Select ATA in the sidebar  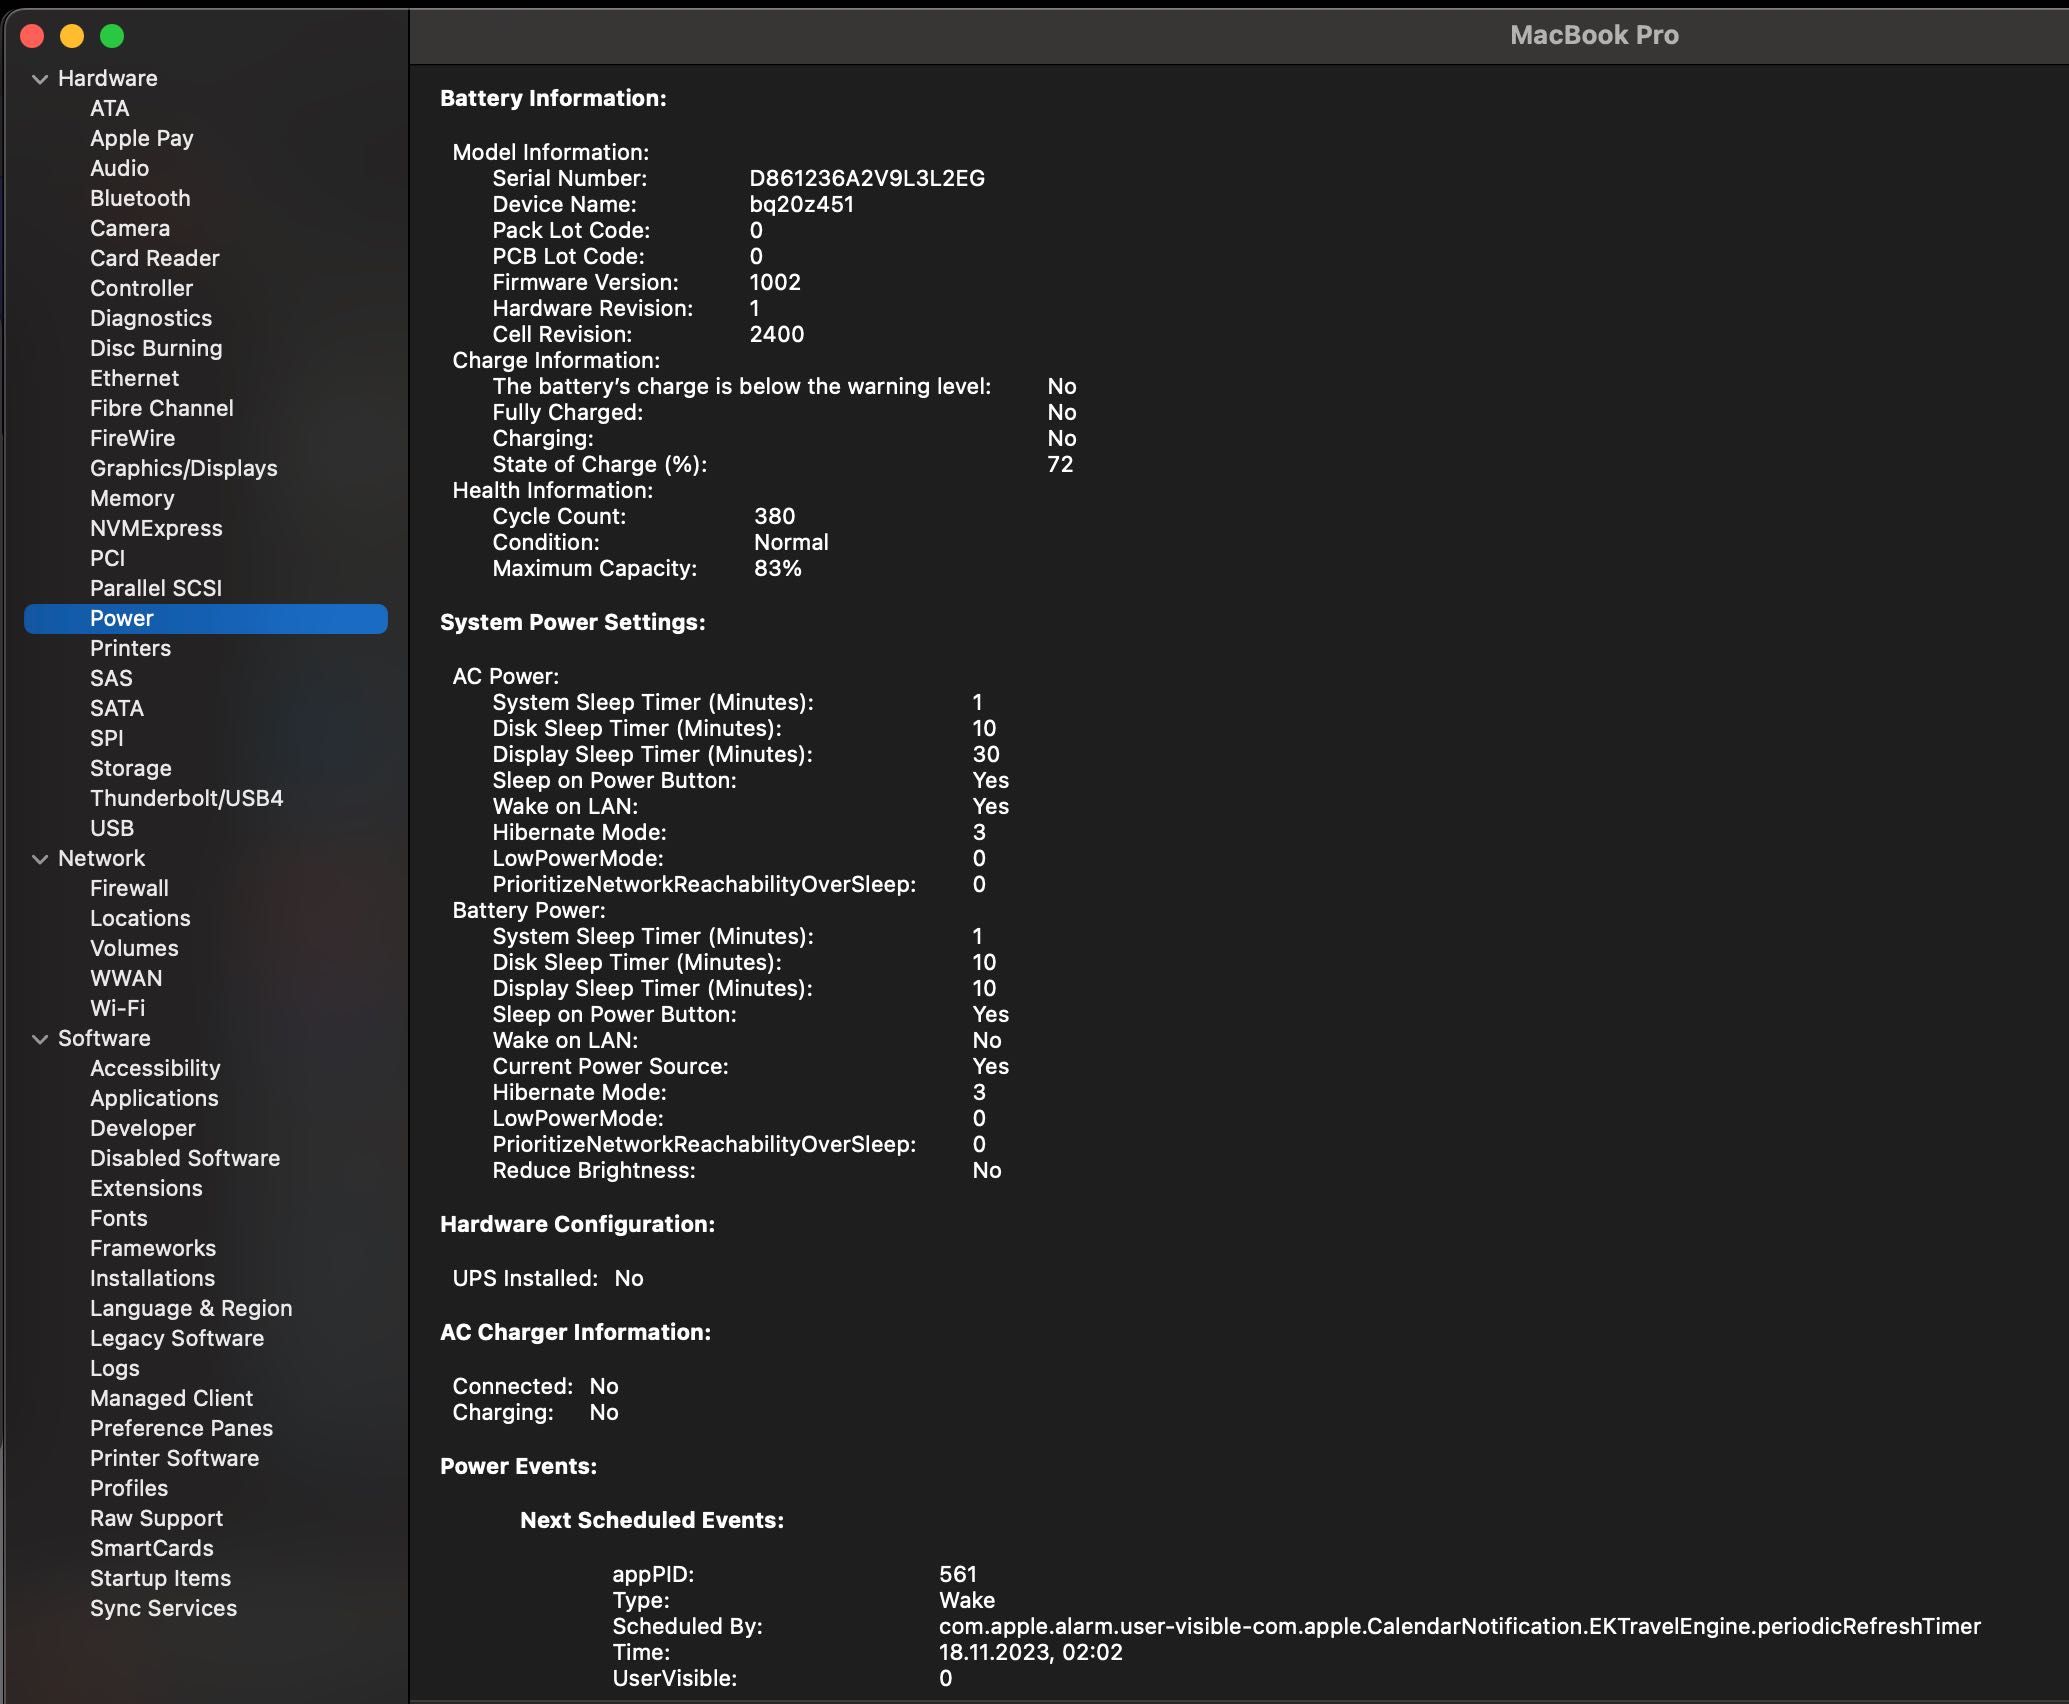pos(109,108)
